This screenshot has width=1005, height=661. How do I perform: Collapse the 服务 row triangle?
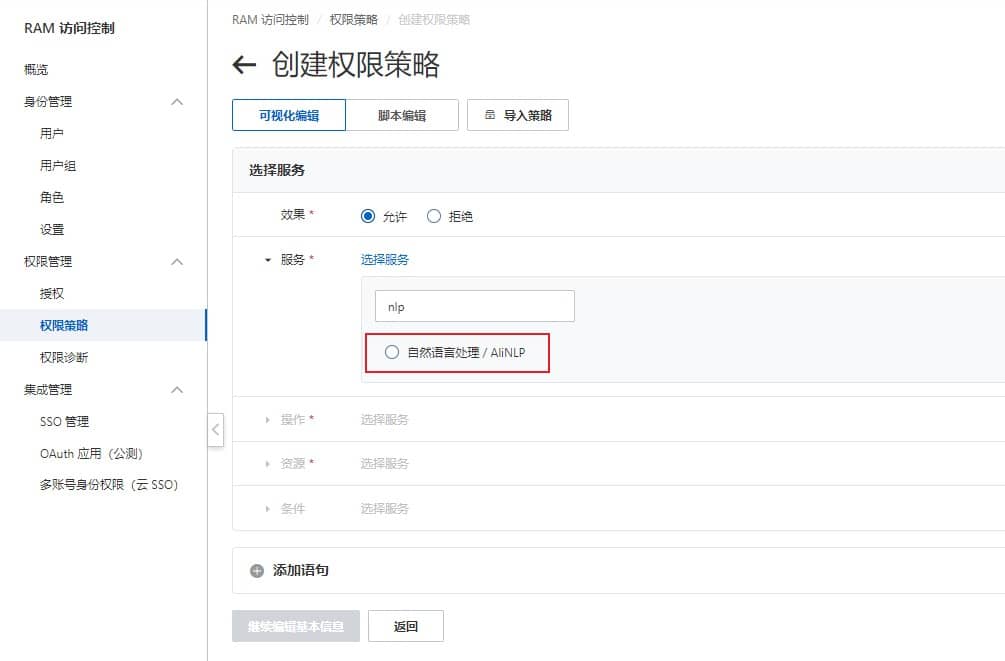pos(268,260)
